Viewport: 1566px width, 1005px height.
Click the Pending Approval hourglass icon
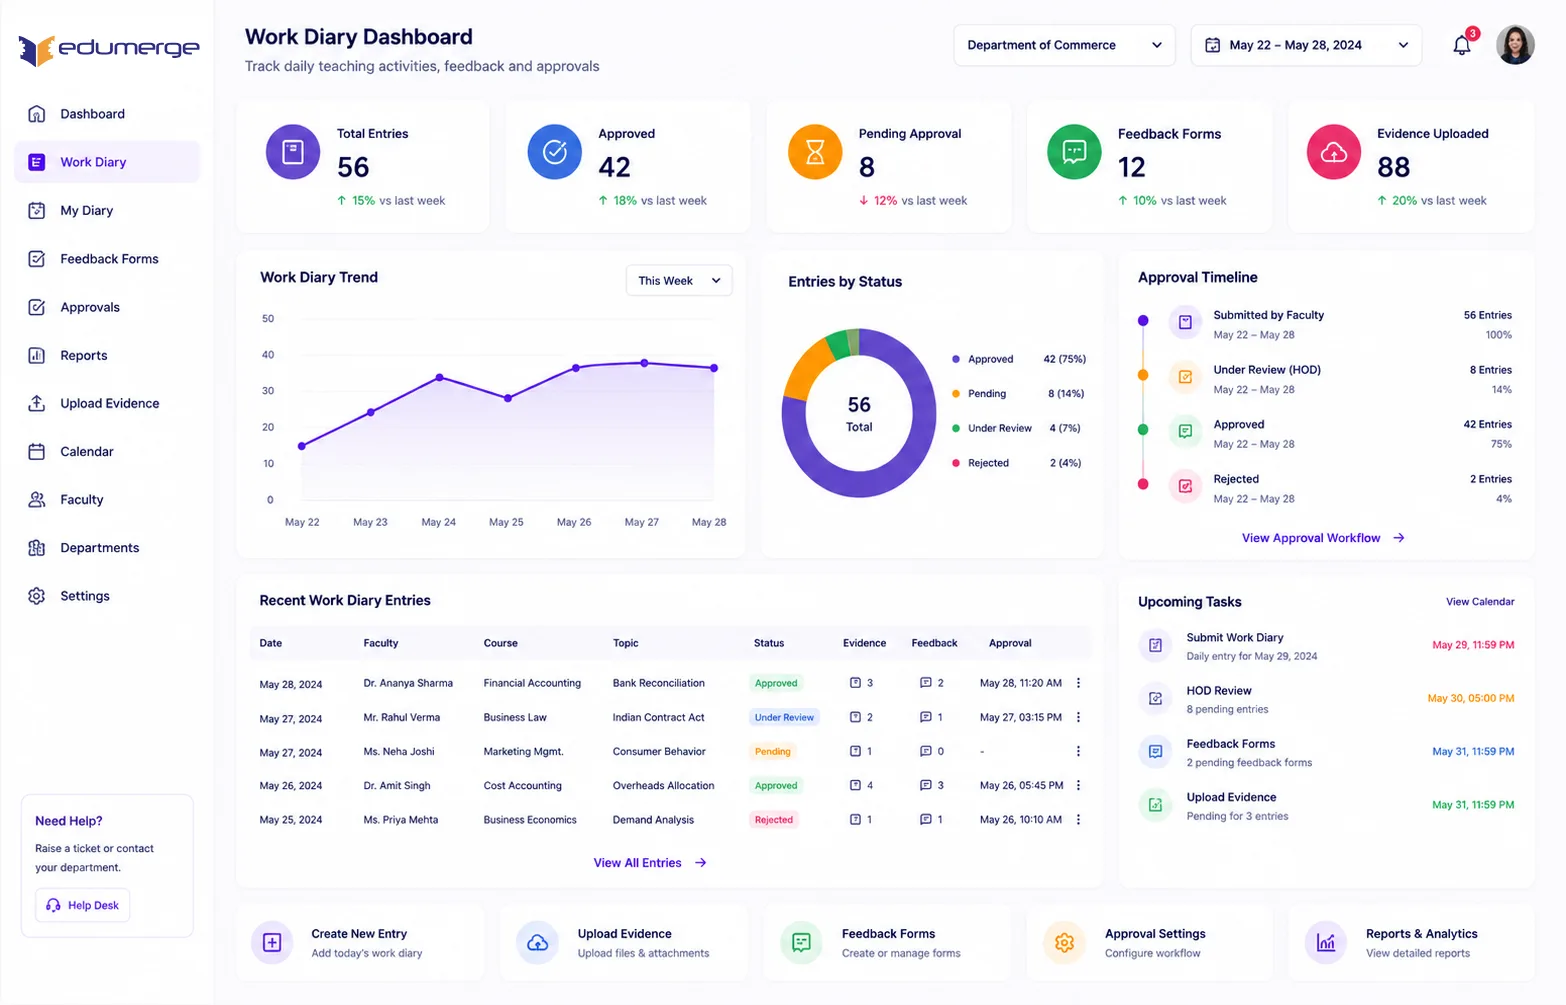pos(815,152)
